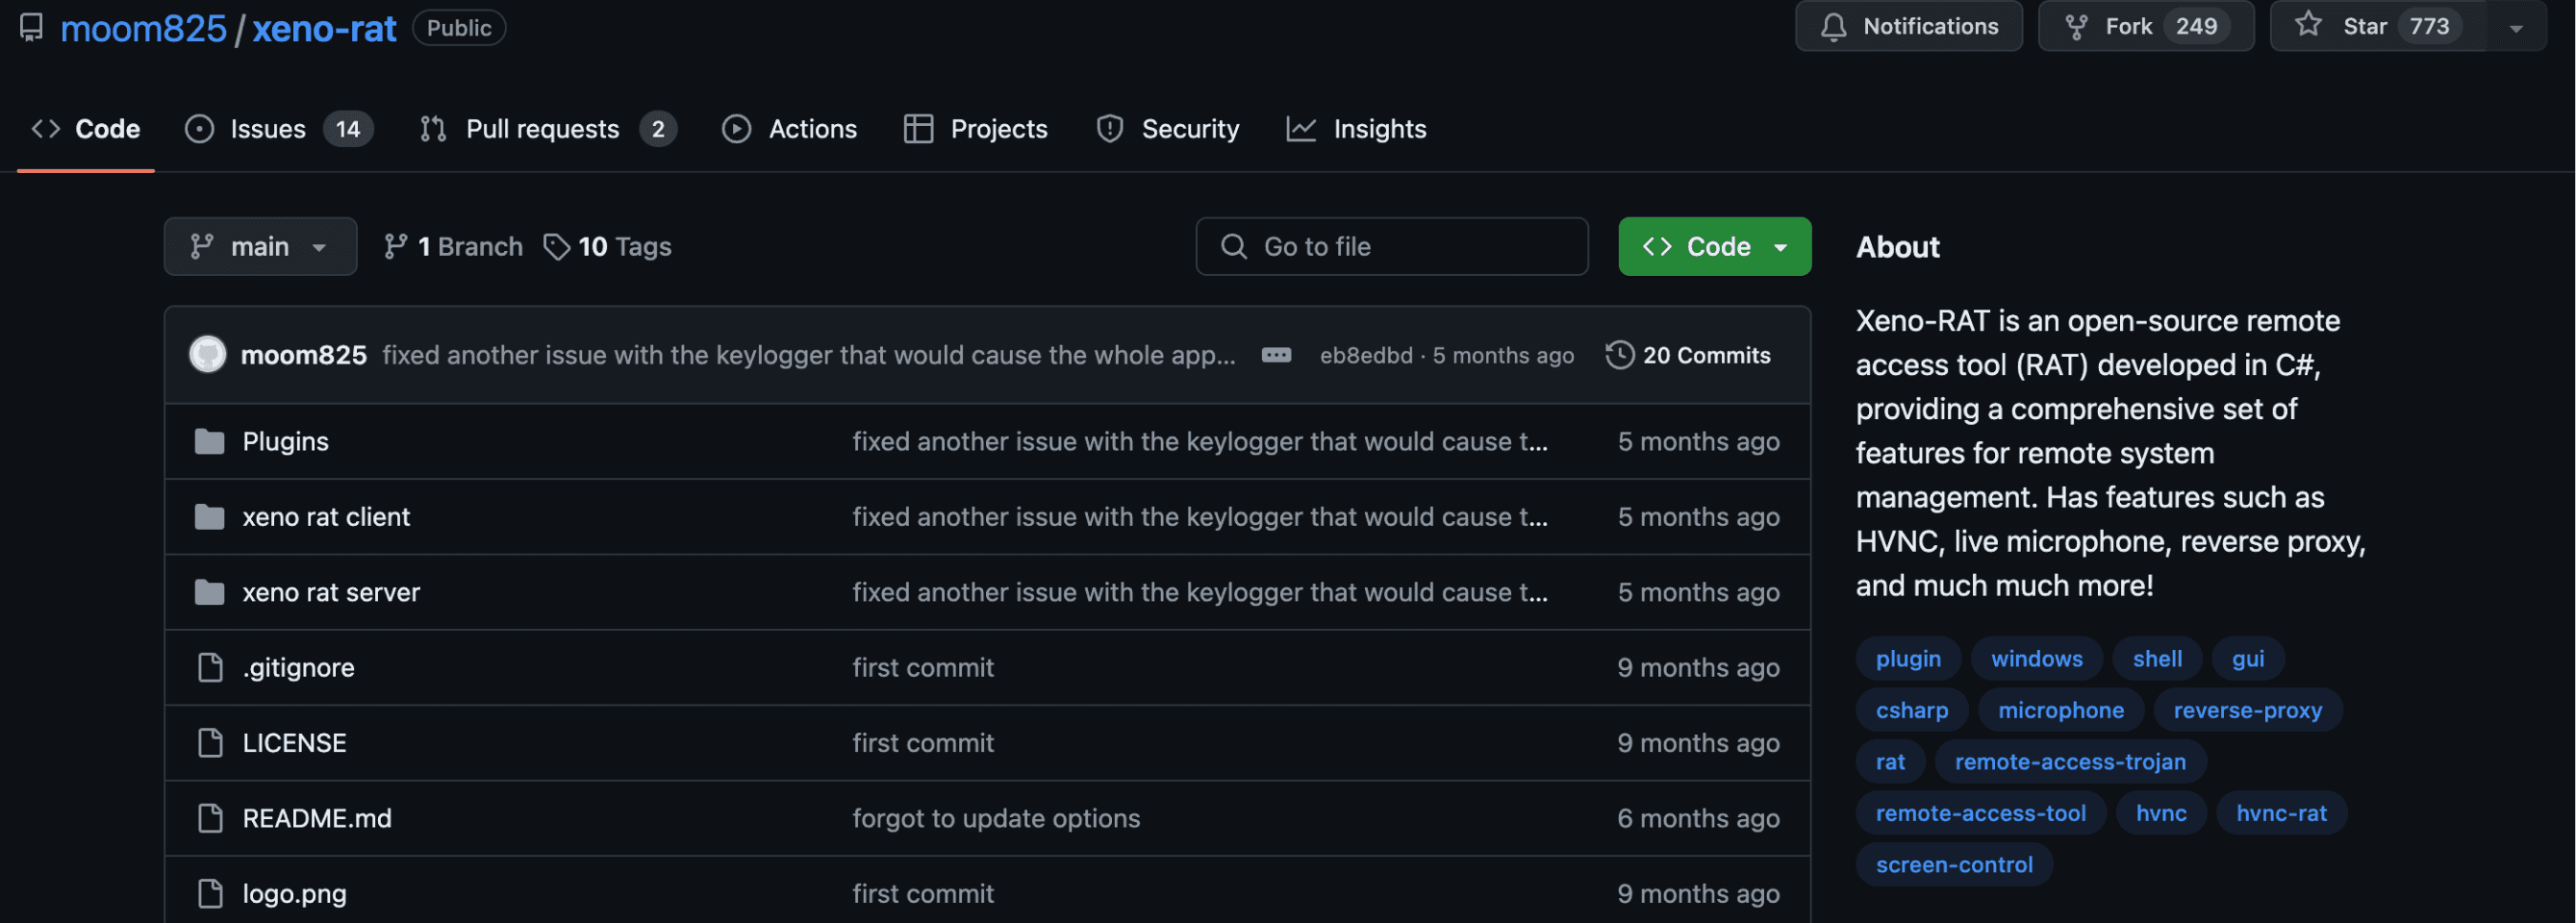Star the xeno-rat repository
Screen dimensions: 2576x923
[x=2378, y=26]
